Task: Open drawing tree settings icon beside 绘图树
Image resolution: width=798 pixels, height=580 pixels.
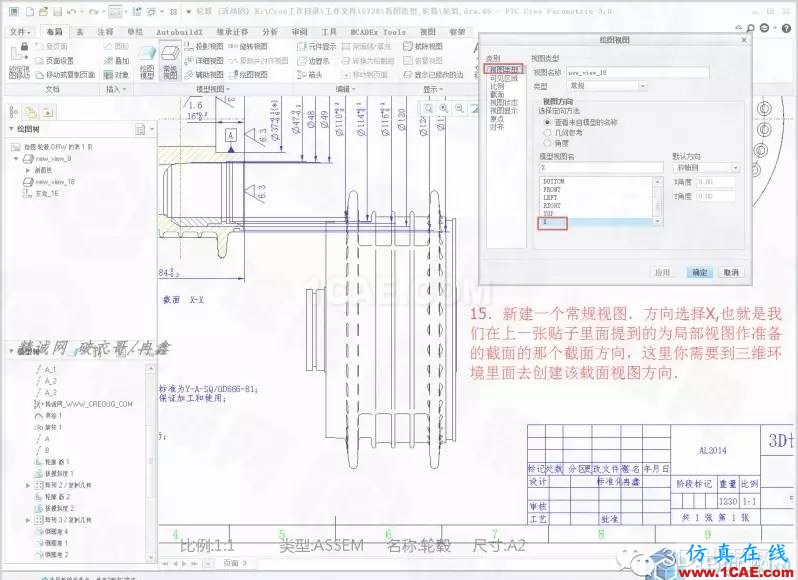Action: tap(141, 129)
